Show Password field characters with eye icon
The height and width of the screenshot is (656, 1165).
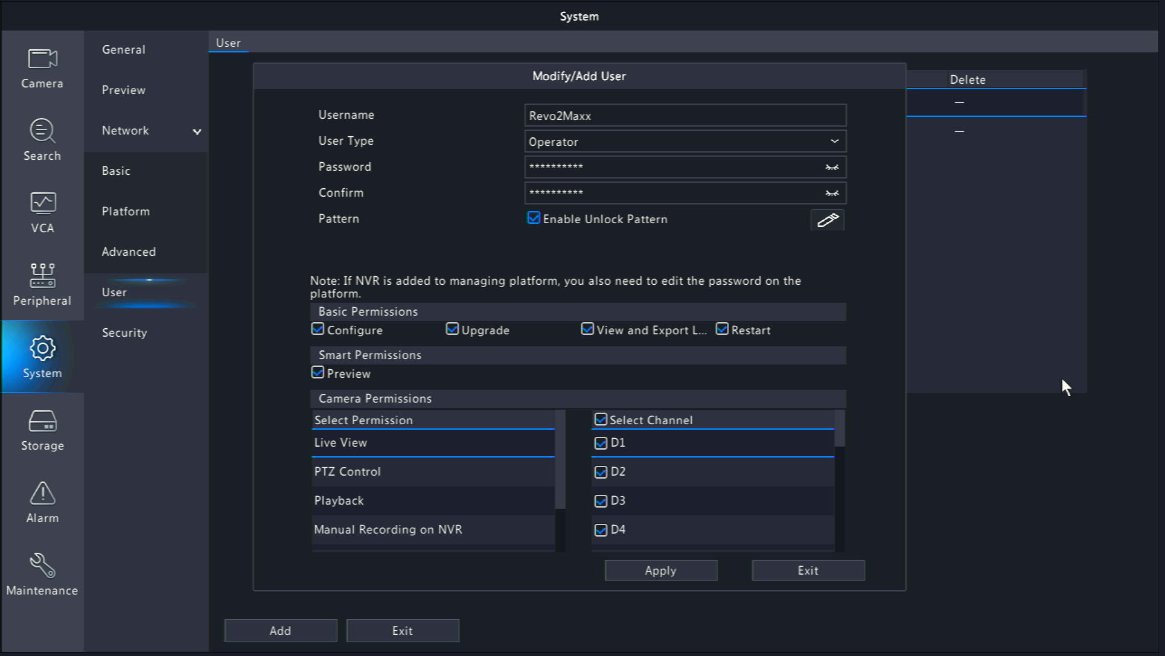click(832, 167)
